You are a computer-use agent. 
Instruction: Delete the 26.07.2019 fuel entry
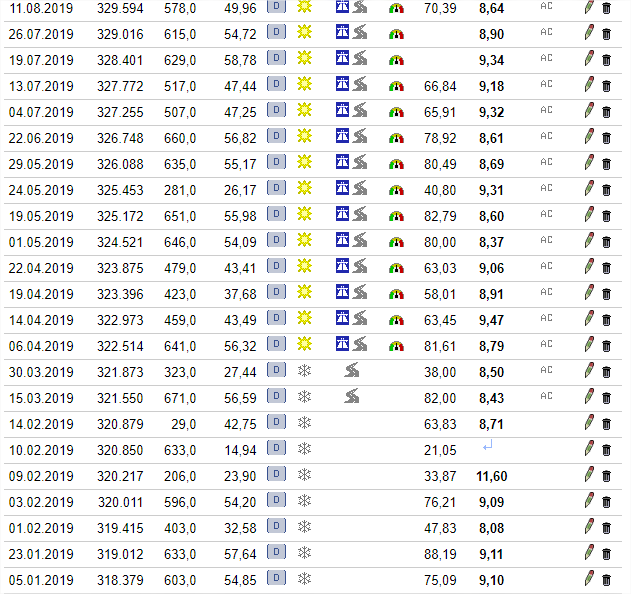[606, 34]
